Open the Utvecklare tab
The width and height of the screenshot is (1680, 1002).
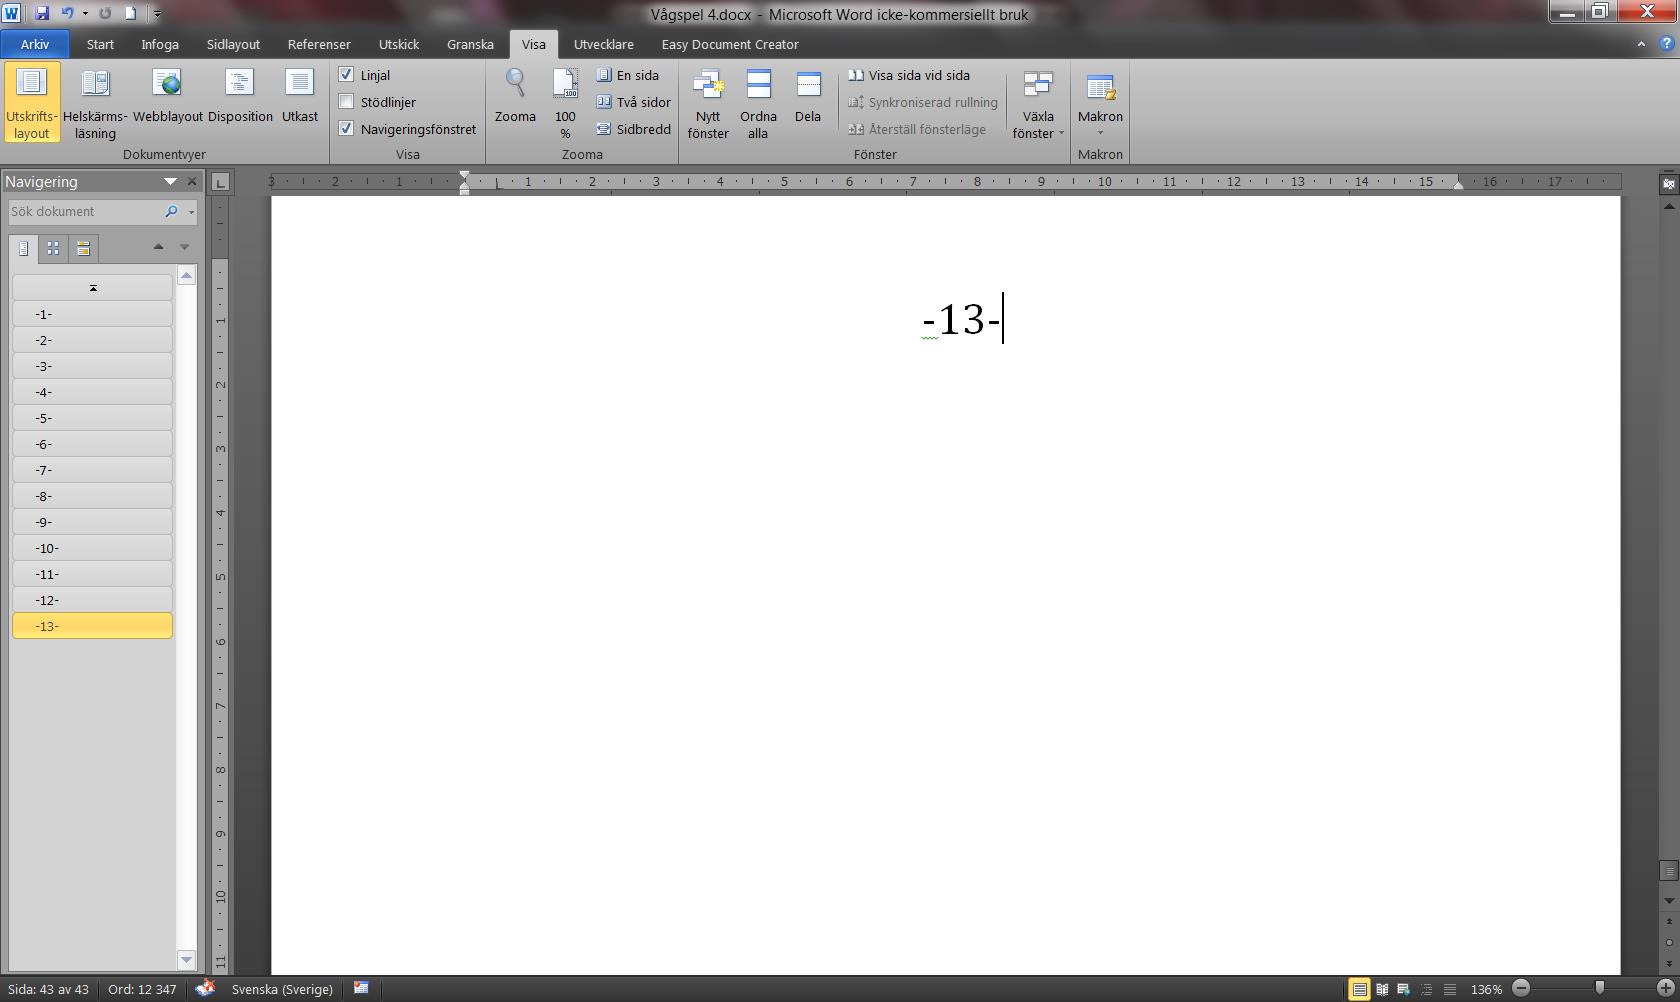pos(603,44)
